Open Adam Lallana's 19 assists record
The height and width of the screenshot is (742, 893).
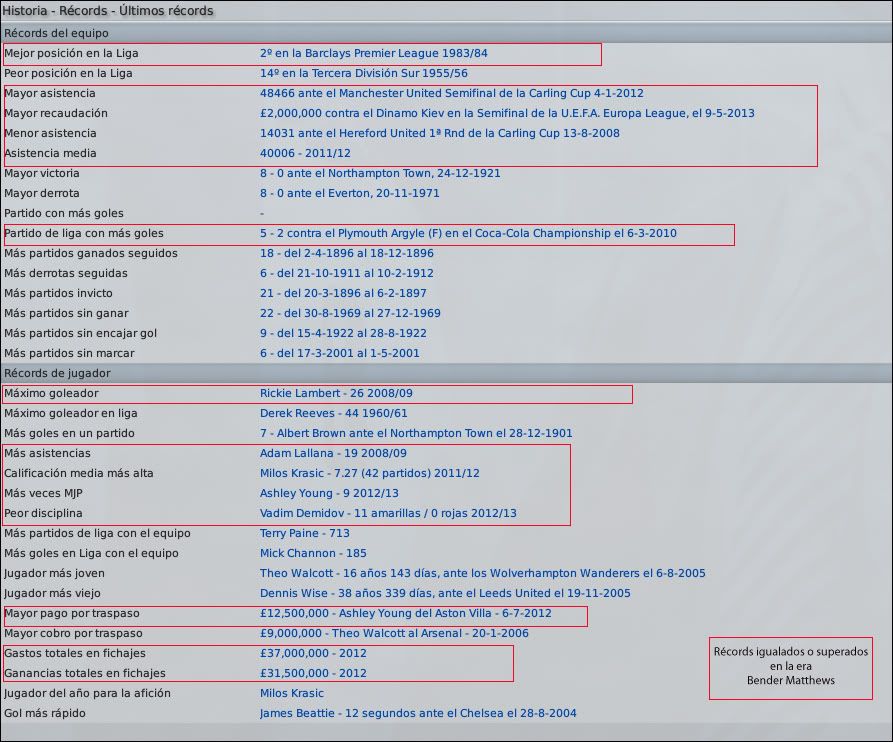point(333,453)
